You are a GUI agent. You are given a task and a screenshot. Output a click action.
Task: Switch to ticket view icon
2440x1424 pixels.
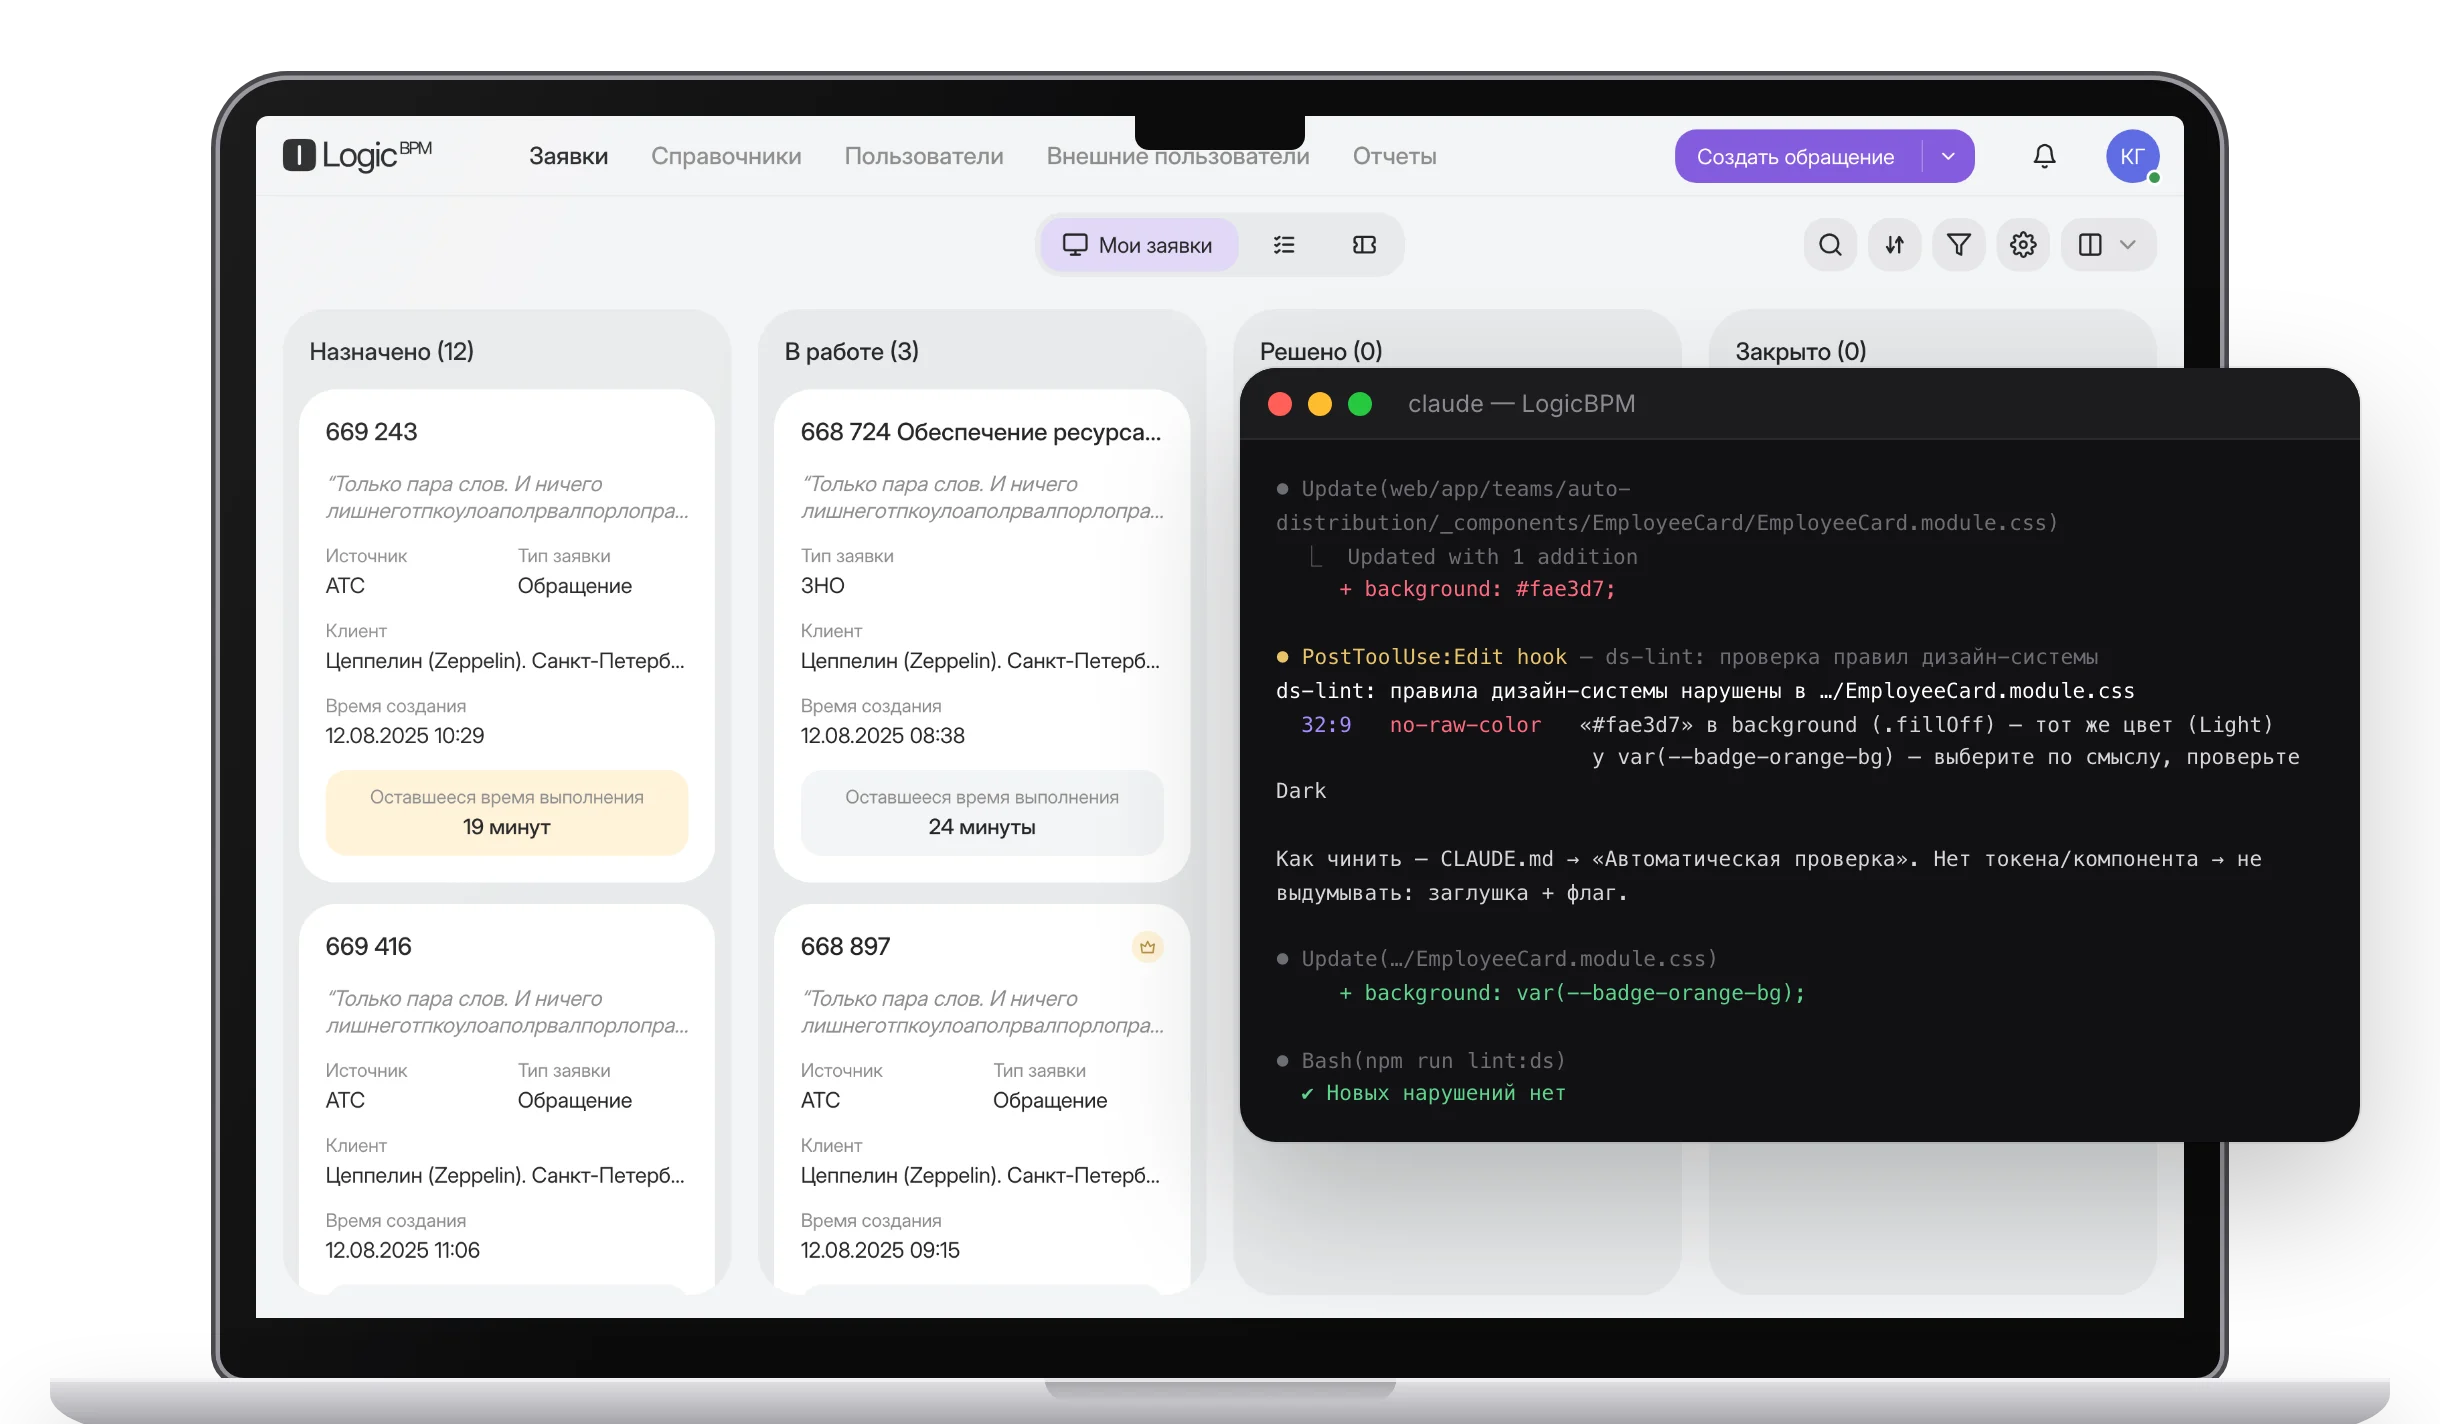tap(1364, 245)
